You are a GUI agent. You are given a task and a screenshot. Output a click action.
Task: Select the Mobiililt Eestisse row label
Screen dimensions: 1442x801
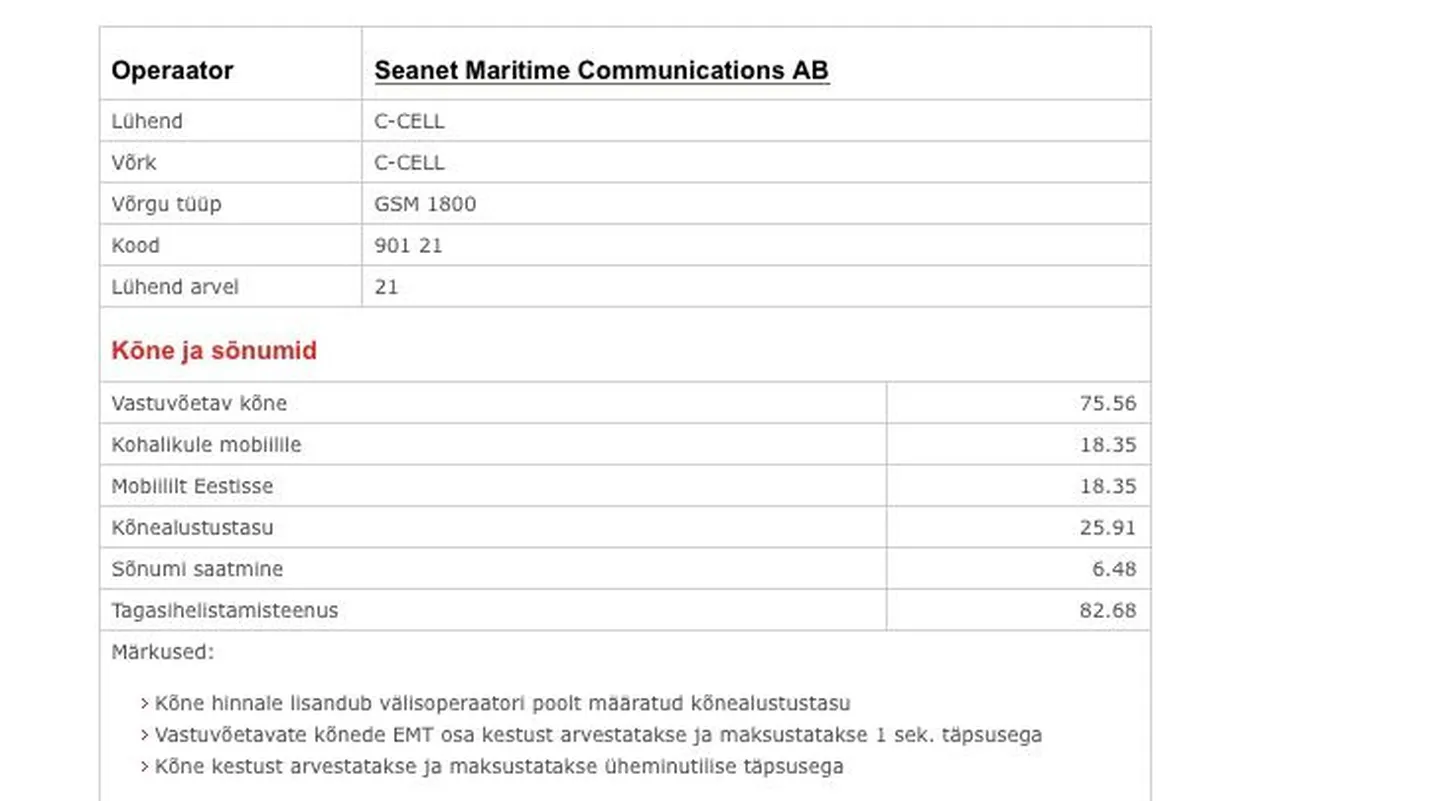pos(192,486)
